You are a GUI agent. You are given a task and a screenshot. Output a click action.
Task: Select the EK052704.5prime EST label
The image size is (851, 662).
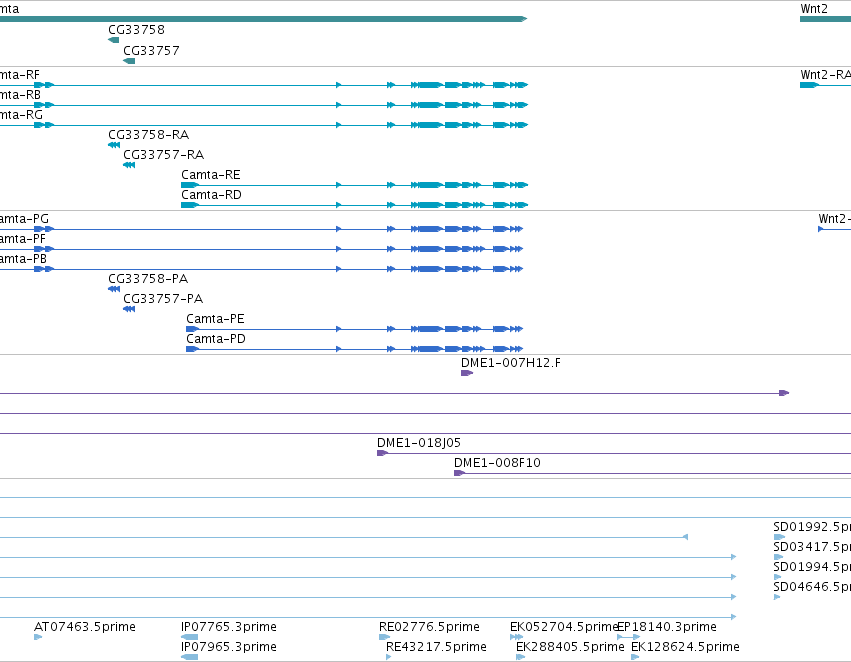pos(564,627)
